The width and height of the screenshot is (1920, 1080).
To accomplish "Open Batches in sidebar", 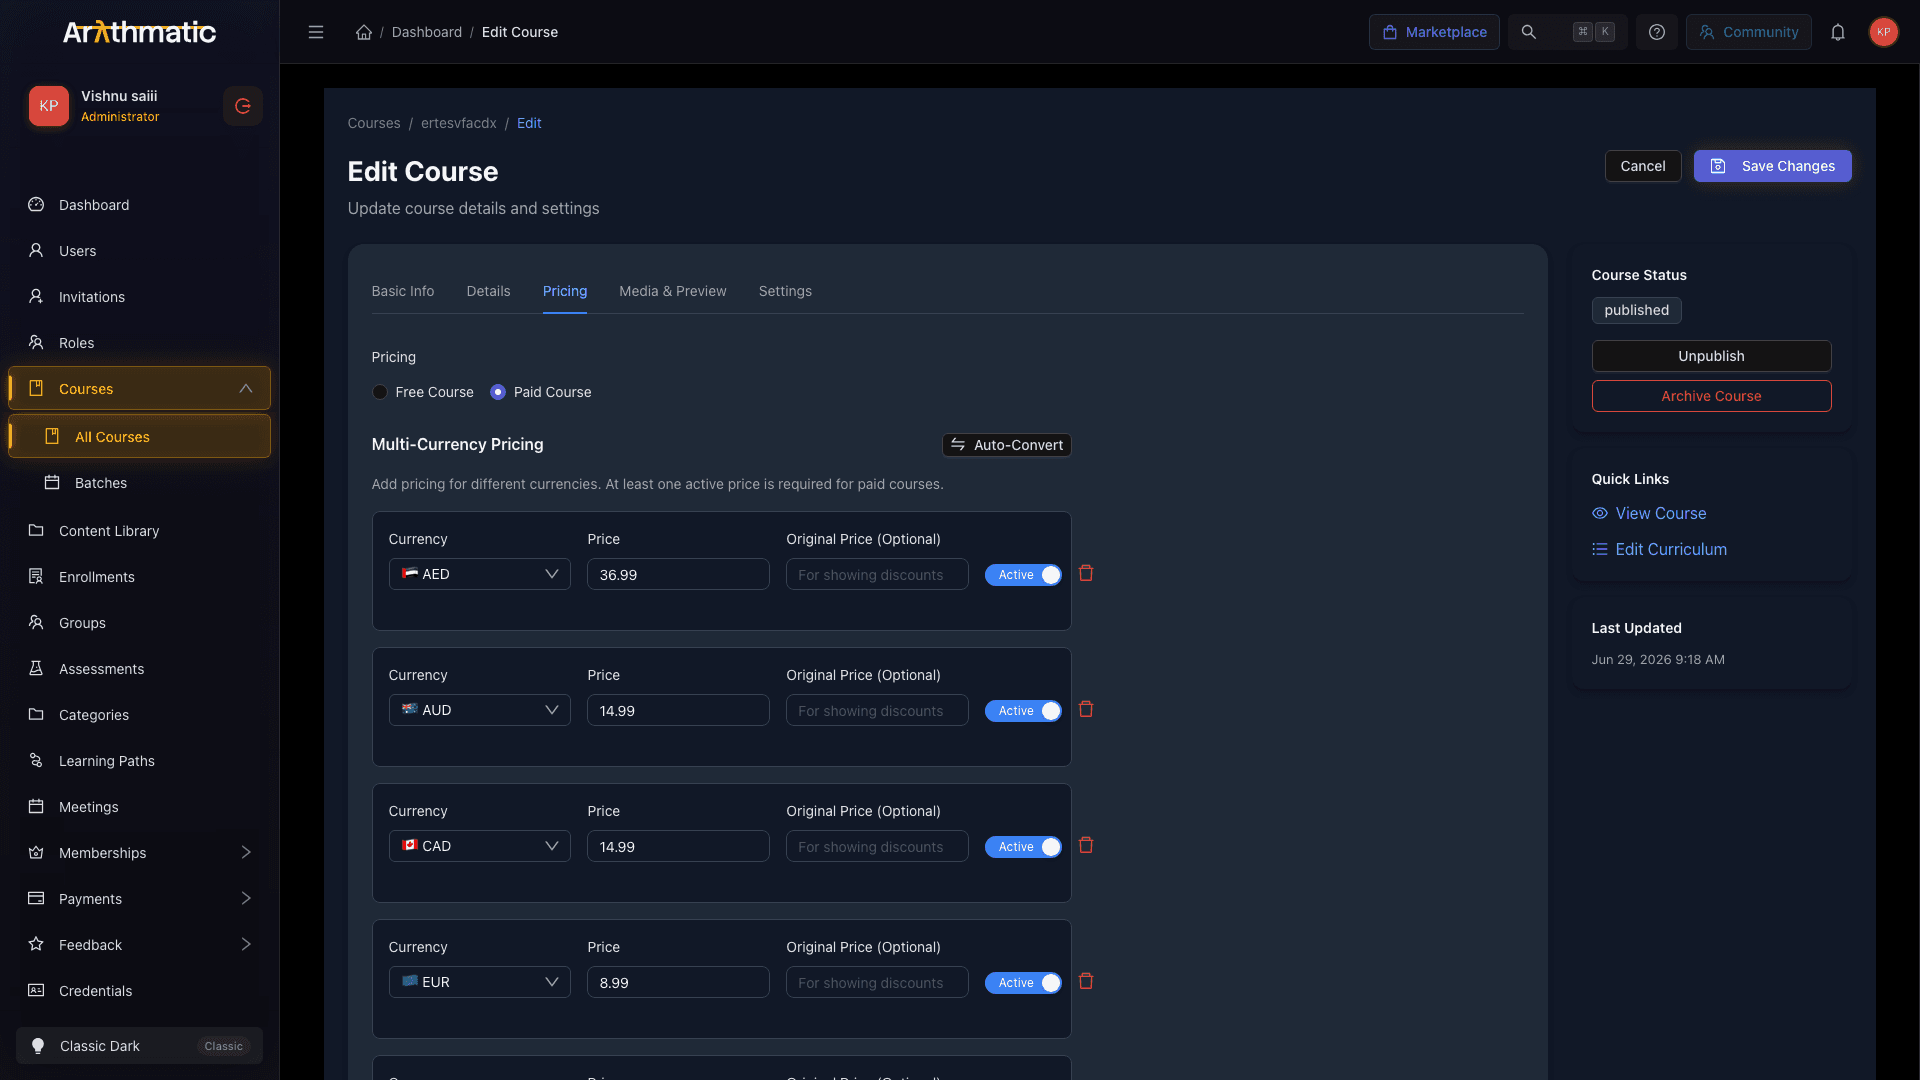I will tap(139, 483).
